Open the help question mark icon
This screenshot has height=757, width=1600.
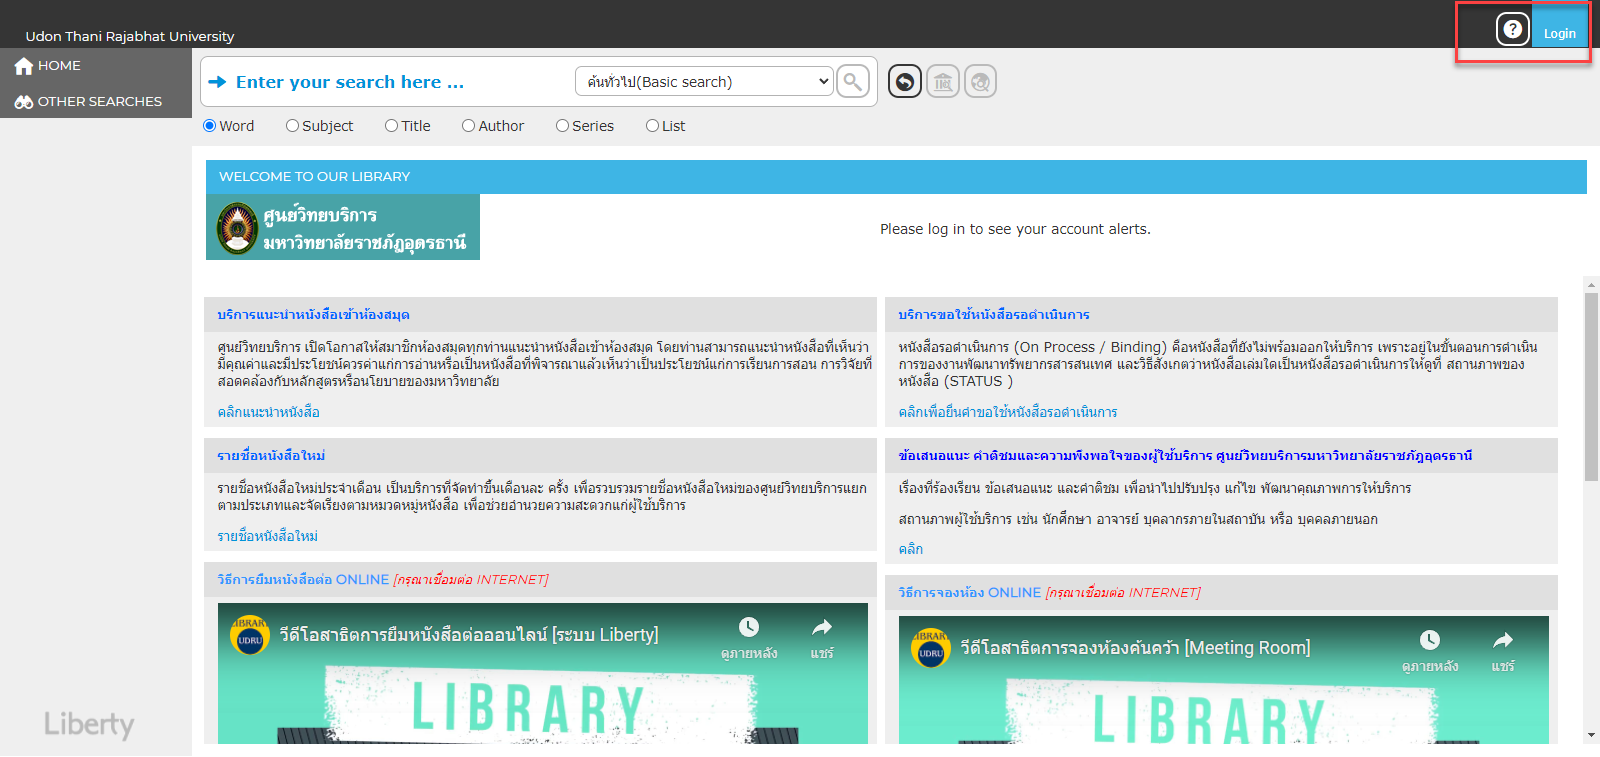coord(1513,29)
